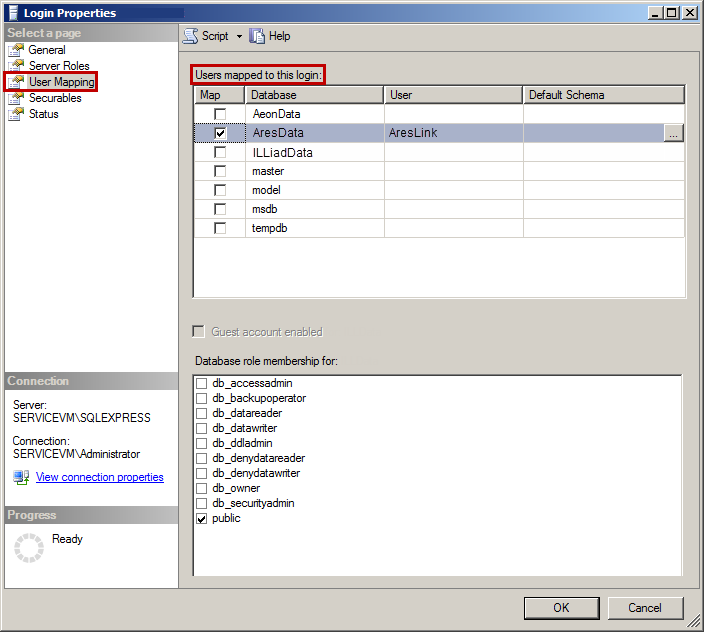704x632 pixels.
Task: Open the Script dropdown arrow
Action: pyautogui.click(x=239, y=37)
